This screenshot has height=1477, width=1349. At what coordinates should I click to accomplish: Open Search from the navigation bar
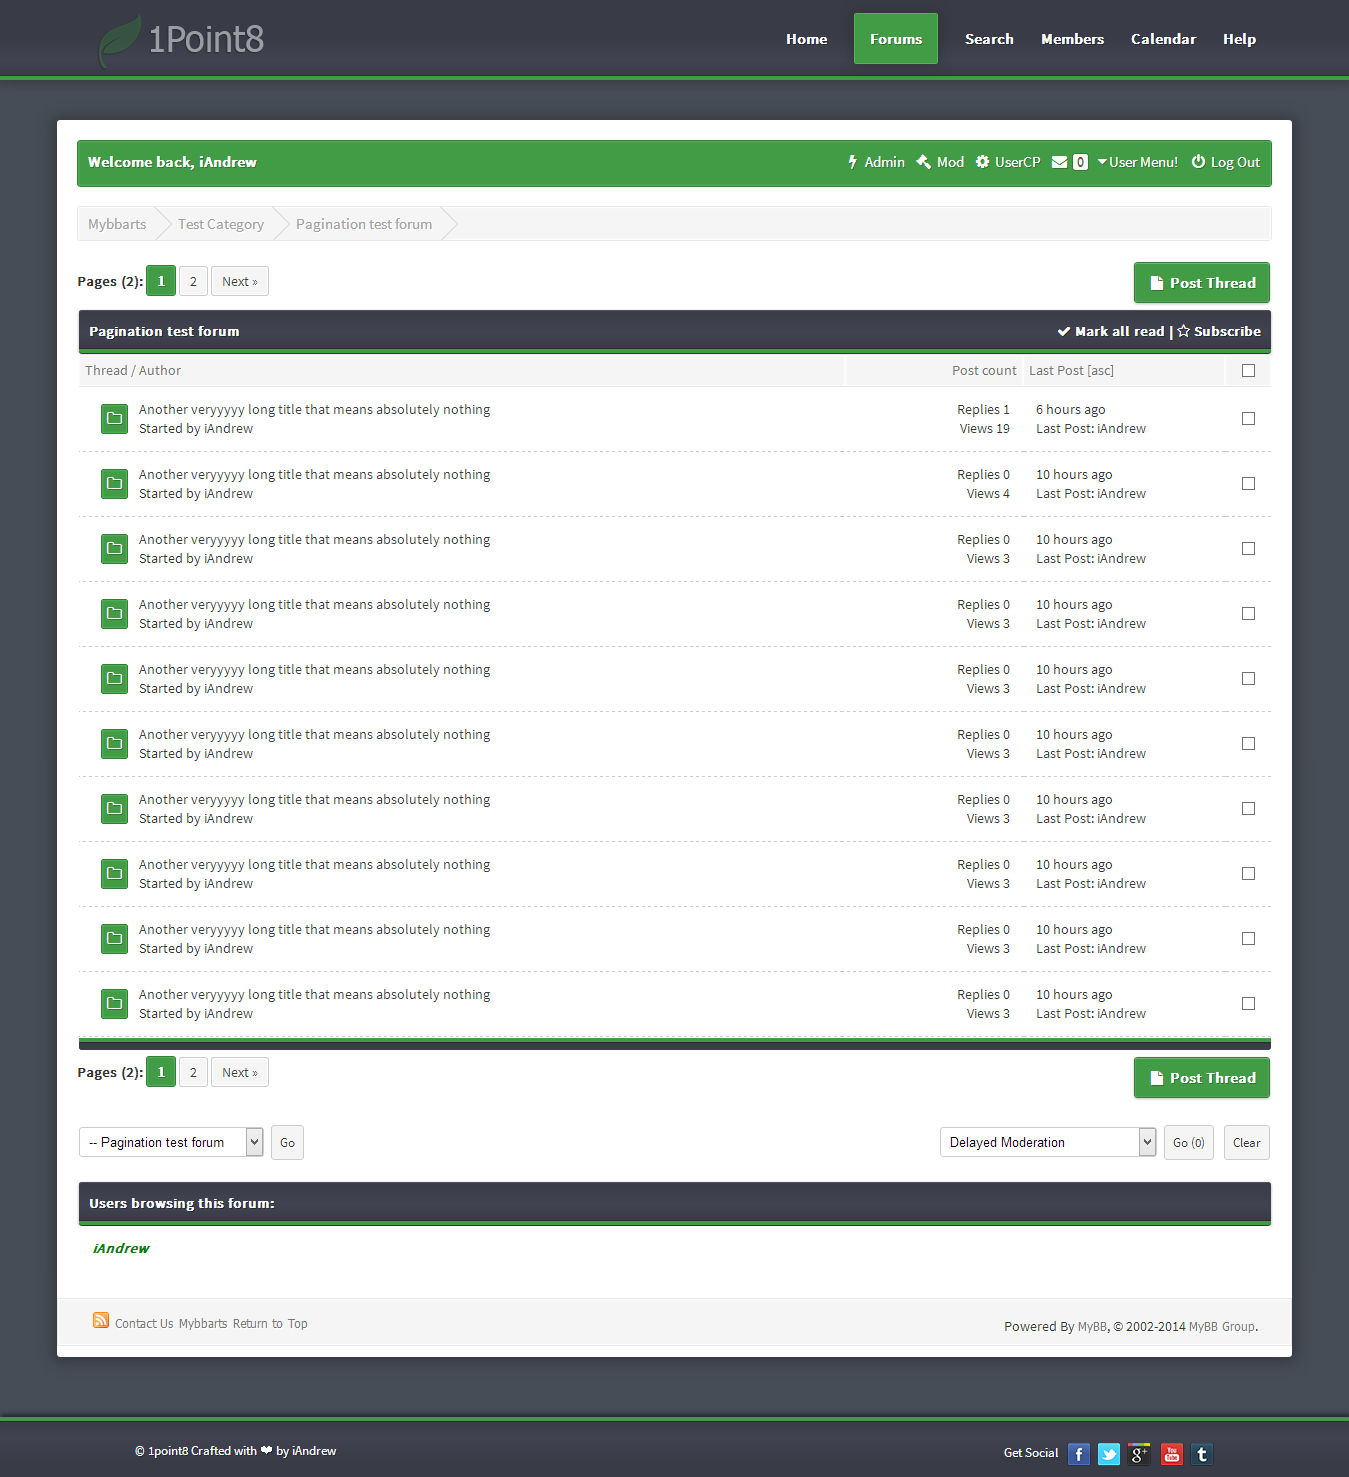coord(989,39)
